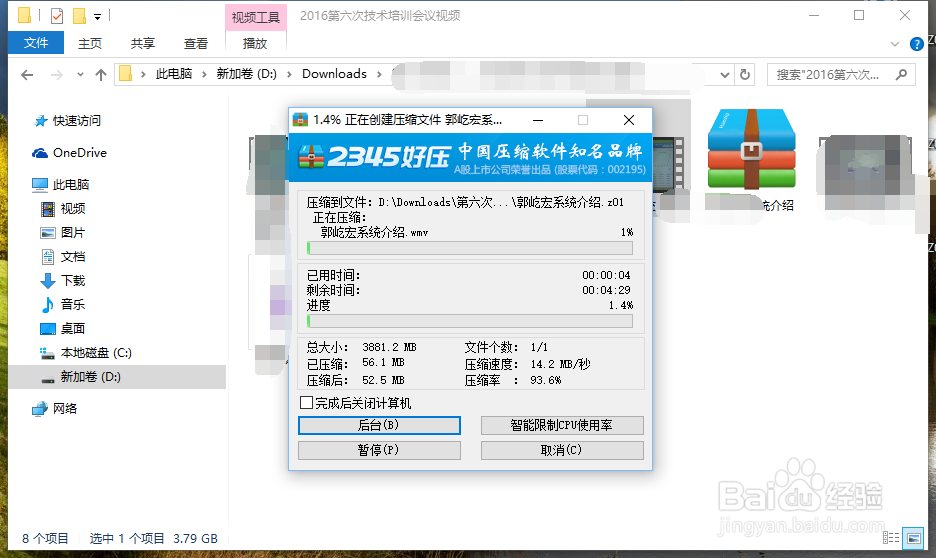Select the 2345好压 archive file icon
Image resolution: width=936 pixels, height=558 pixels.
752,149
